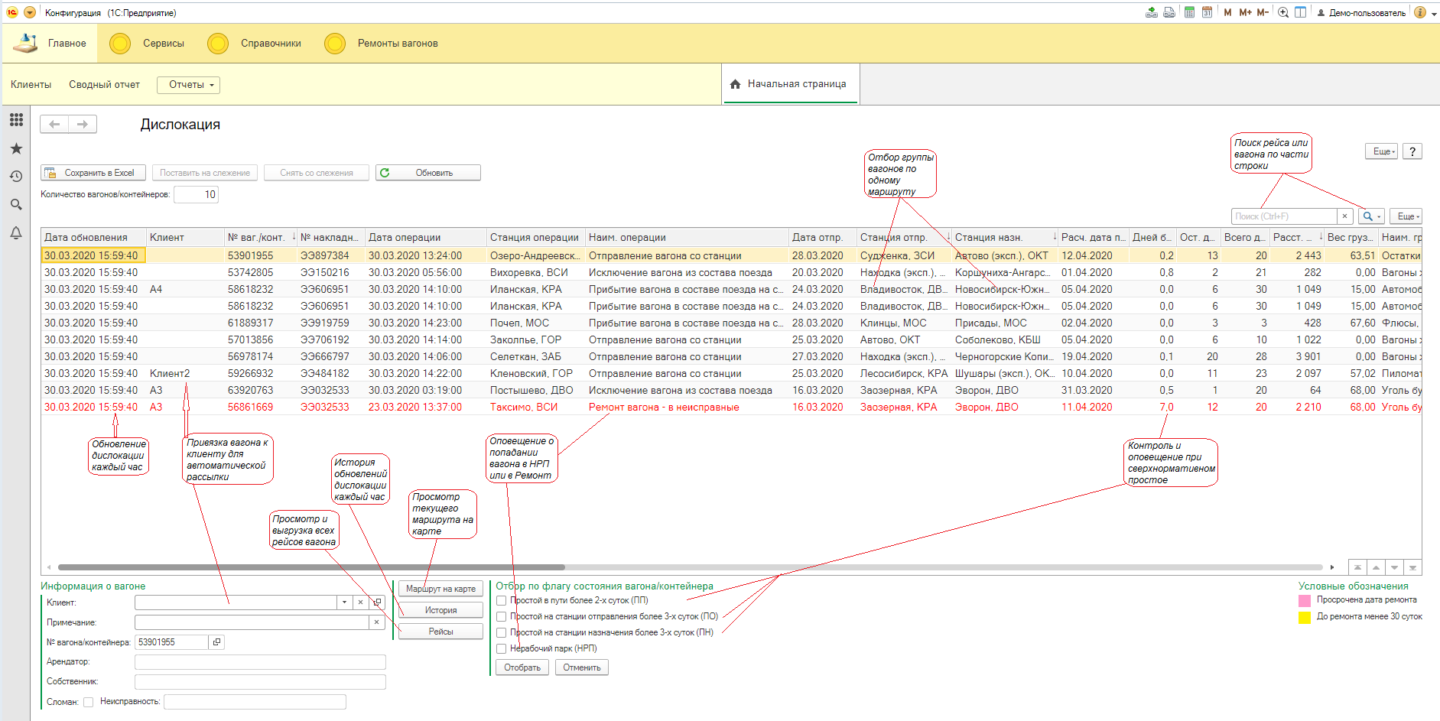The width and height of the screenshot is (1440, 721).
Task: Click the M- memory subtract button
Action: coord(1263,12)
